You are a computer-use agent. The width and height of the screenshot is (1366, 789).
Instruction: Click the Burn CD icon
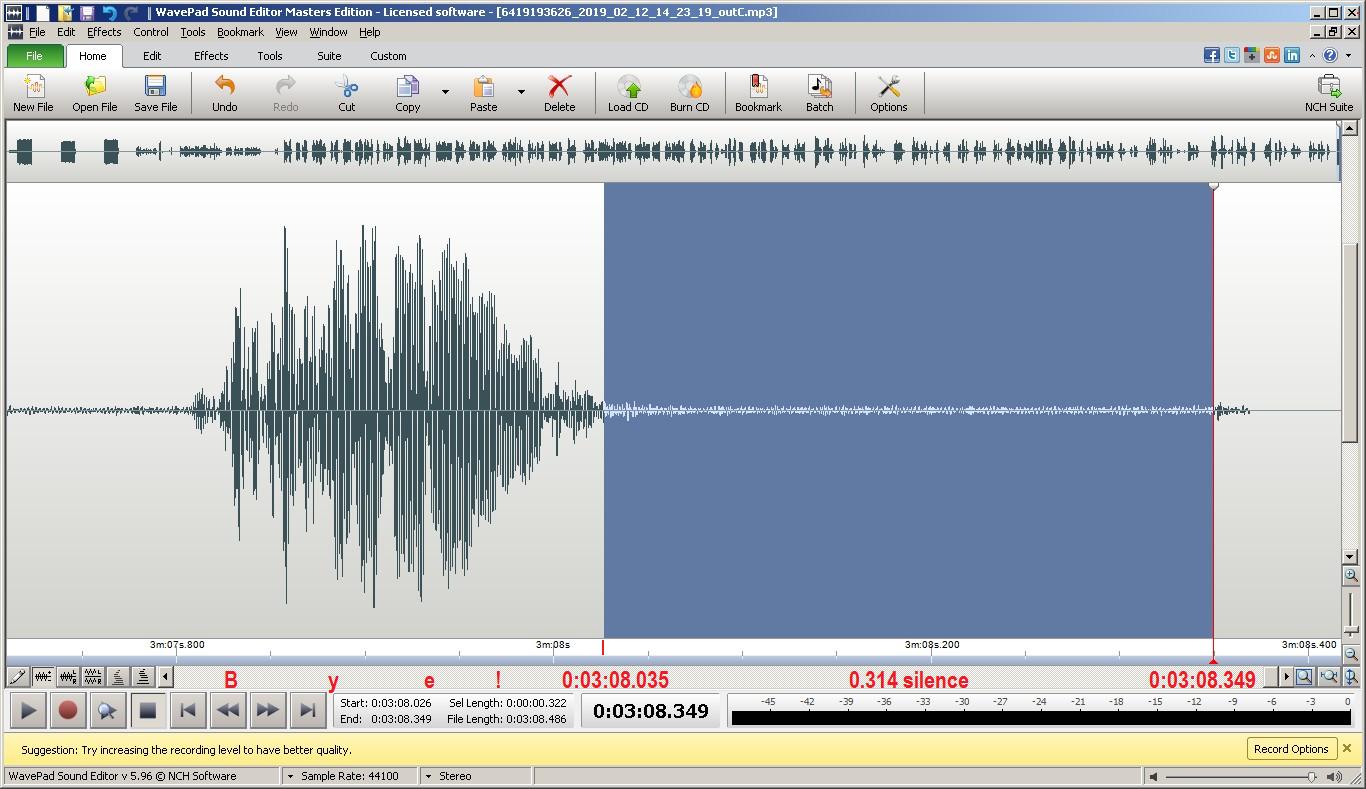[x=690, y=93]
